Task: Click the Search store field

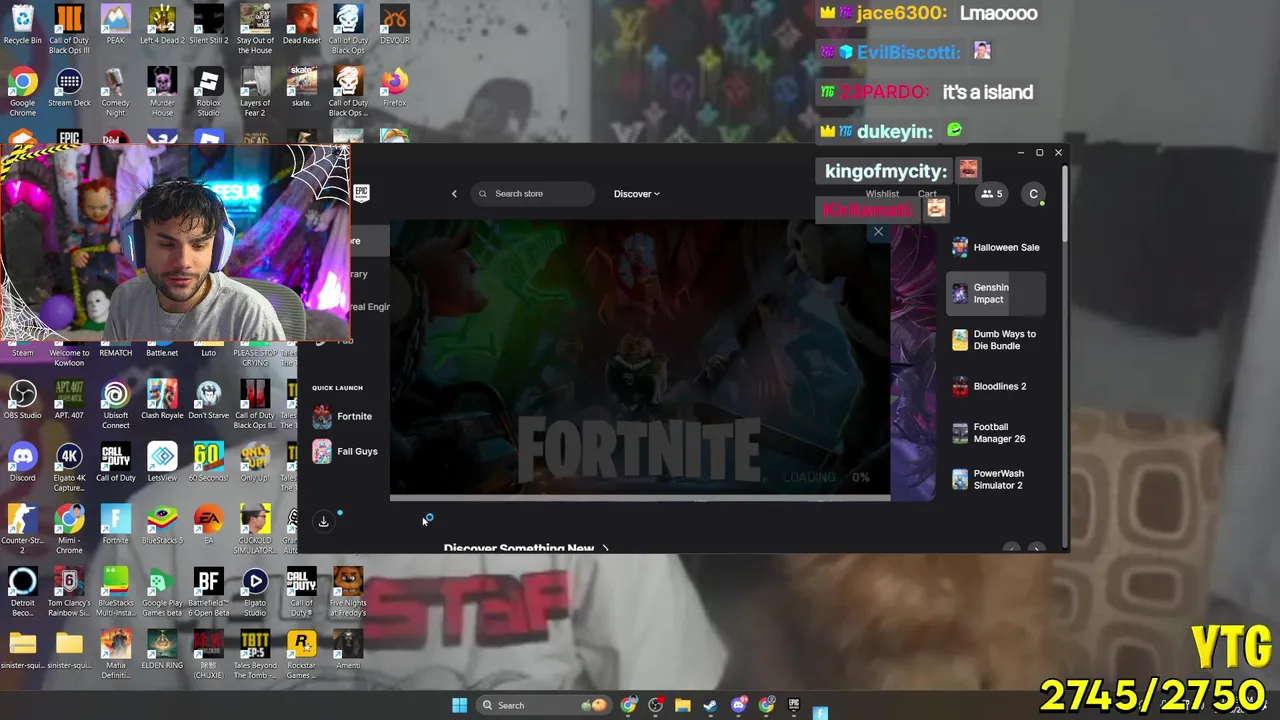Action: [x=534, y=194]
